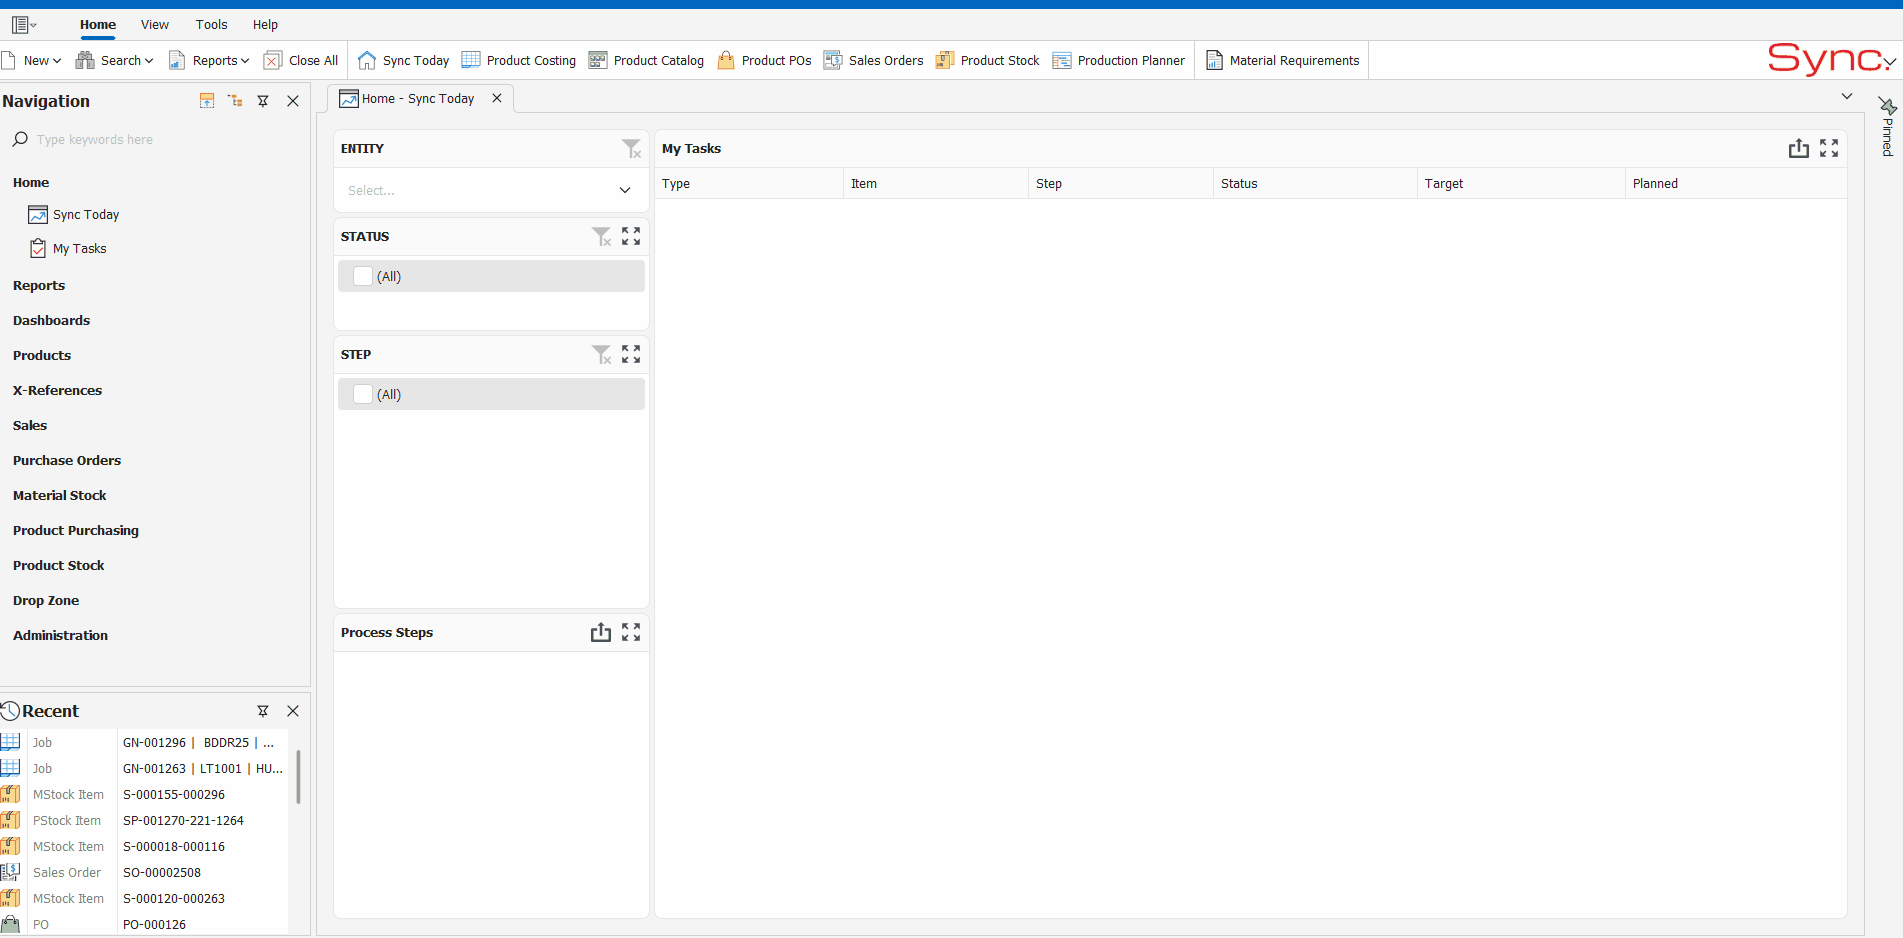
Task: Collapse the Home navigation section
Action: tap(31, 183)
